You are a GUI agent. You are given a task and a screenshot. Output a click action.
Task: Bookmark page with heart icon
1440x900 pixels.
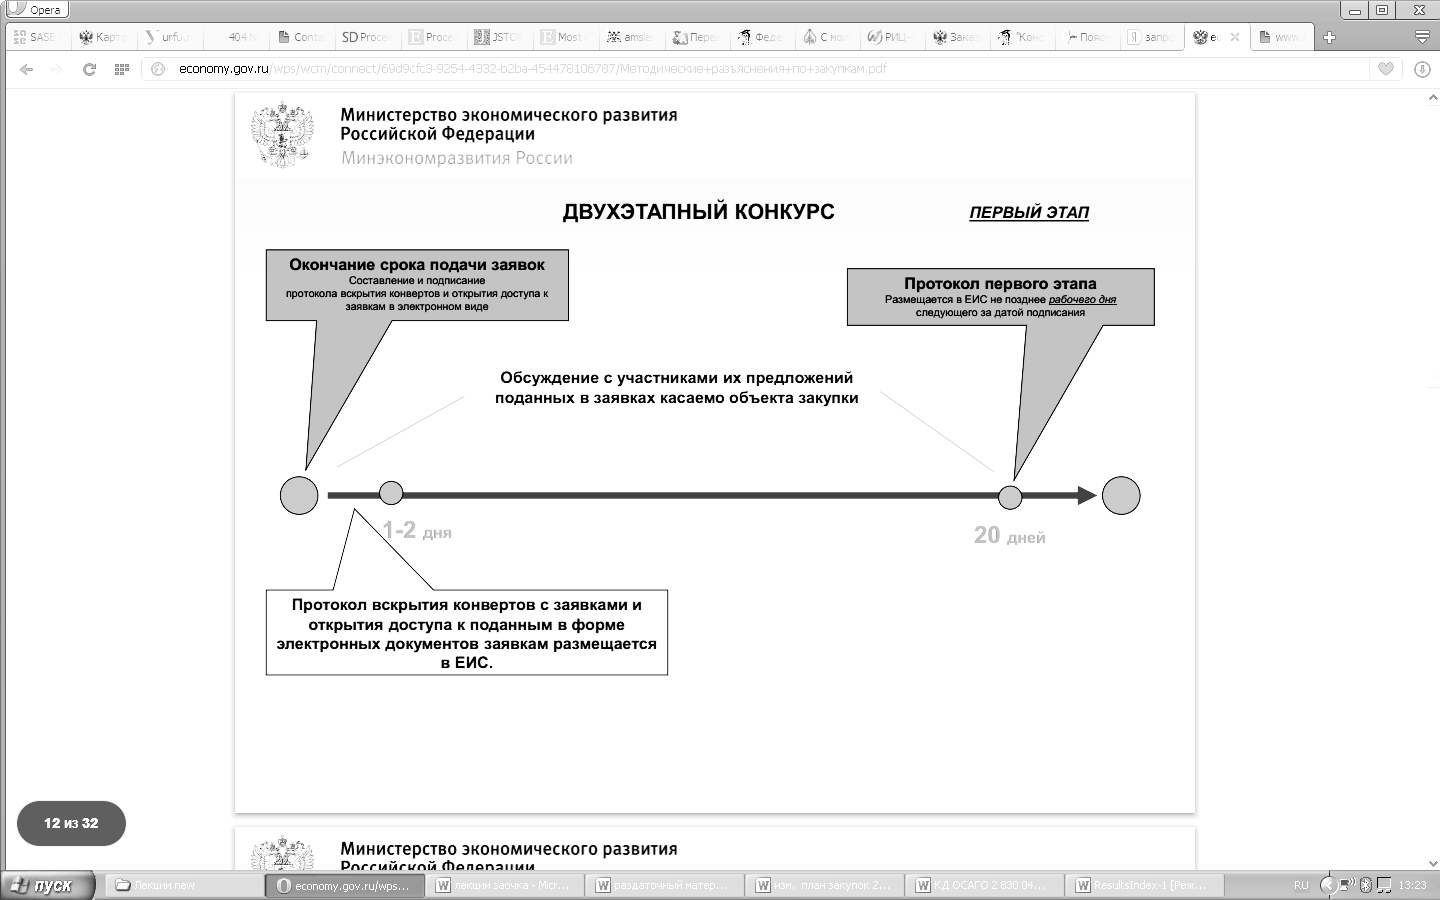(1385, 69)
